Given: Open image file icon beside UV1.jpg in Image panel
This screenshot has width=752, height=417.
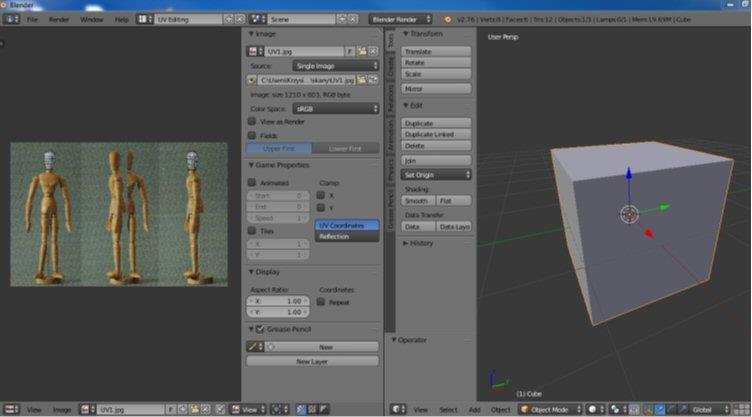Looking at the screenshot, I should click(x=362, y=51).
